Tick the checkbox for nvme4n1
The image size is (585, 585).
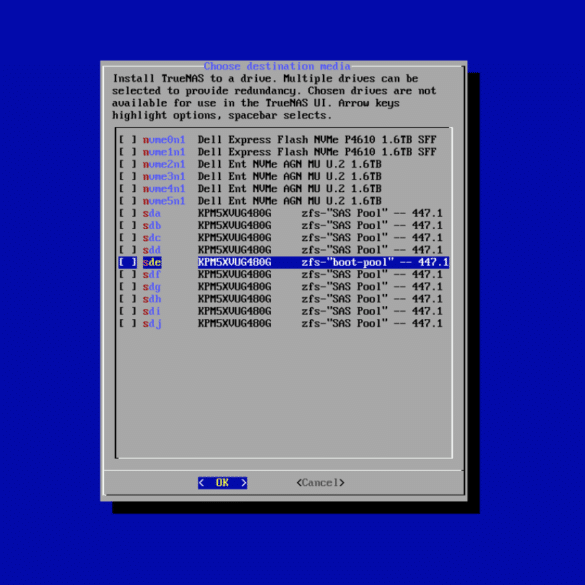pos(128,189)
